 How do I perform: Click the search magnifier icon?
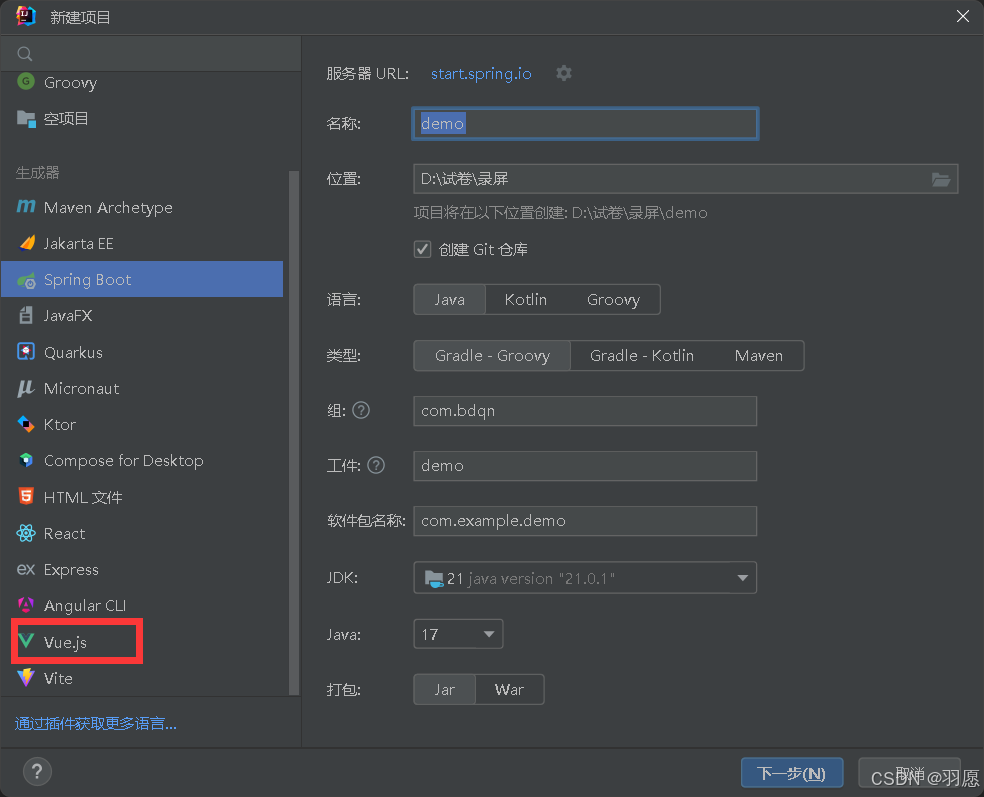click(x=24, y=54)
